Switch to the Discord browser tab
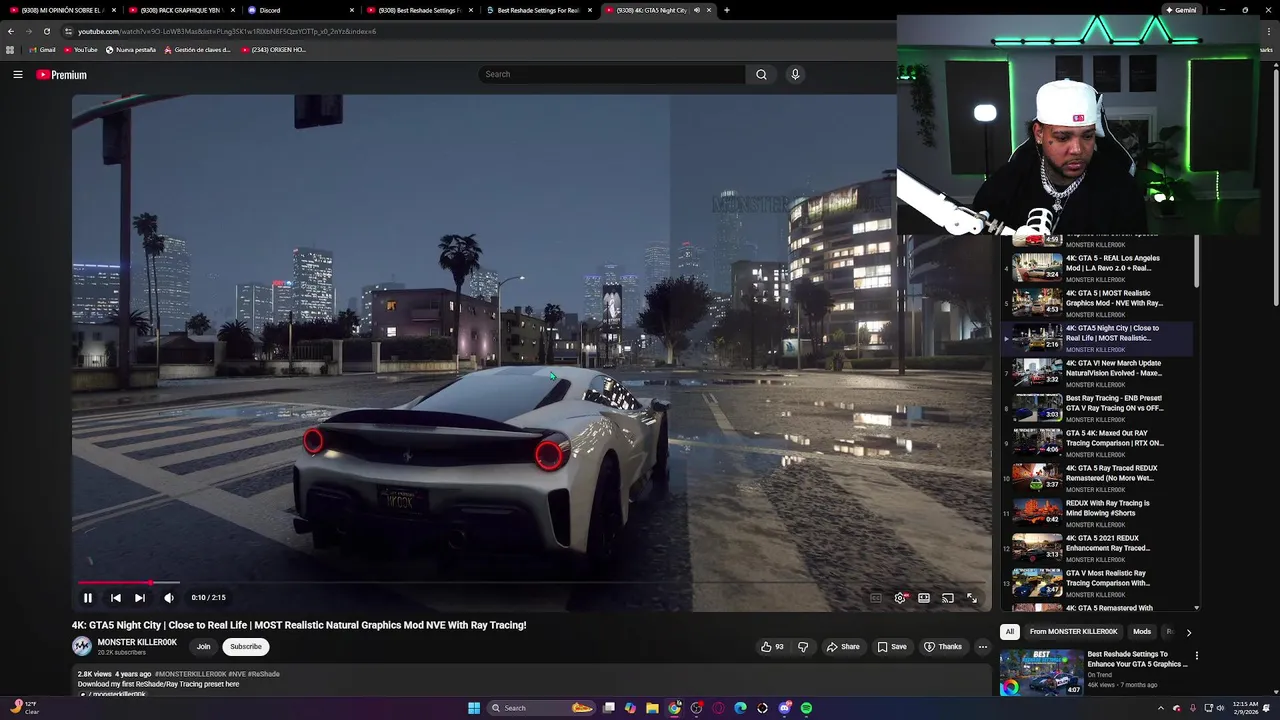The width and height of the screenshot is (1280, 720). [x=300, y=10]
